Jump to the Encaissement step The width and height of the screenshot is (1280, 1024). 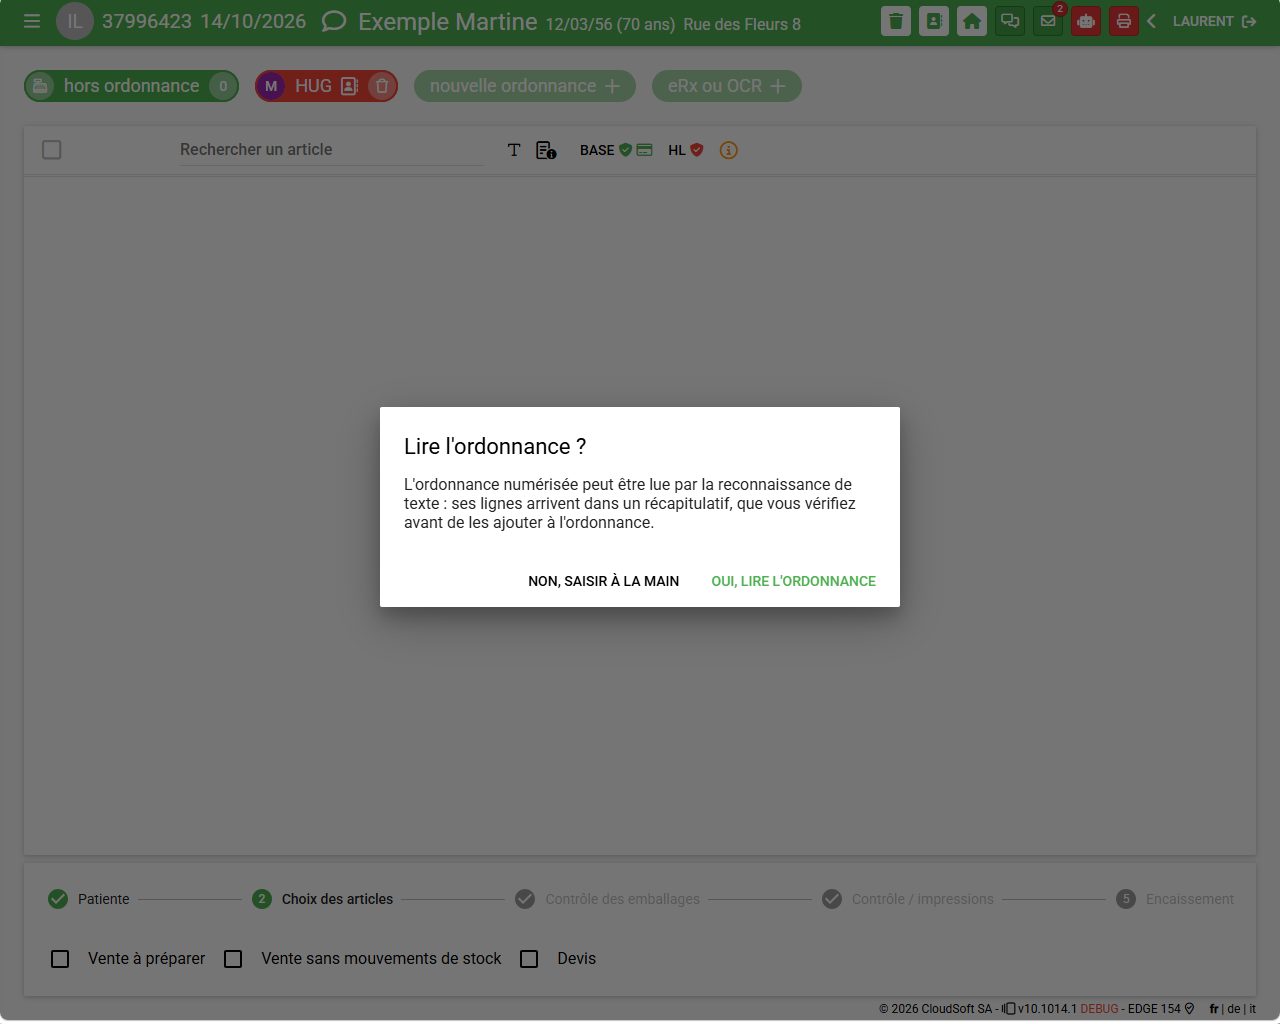tap(1175, 899)
